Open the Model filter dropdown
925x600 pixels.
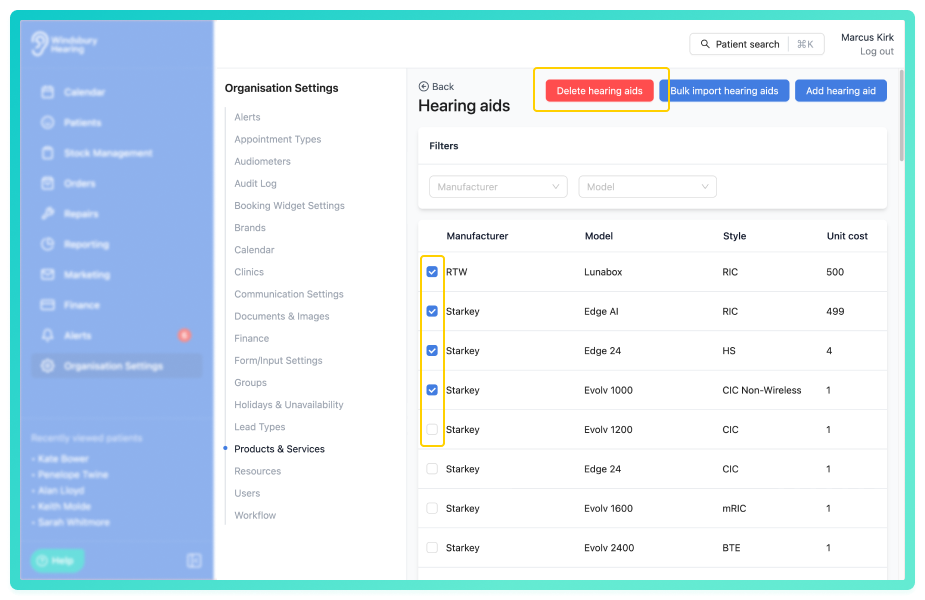pos(648,186)
